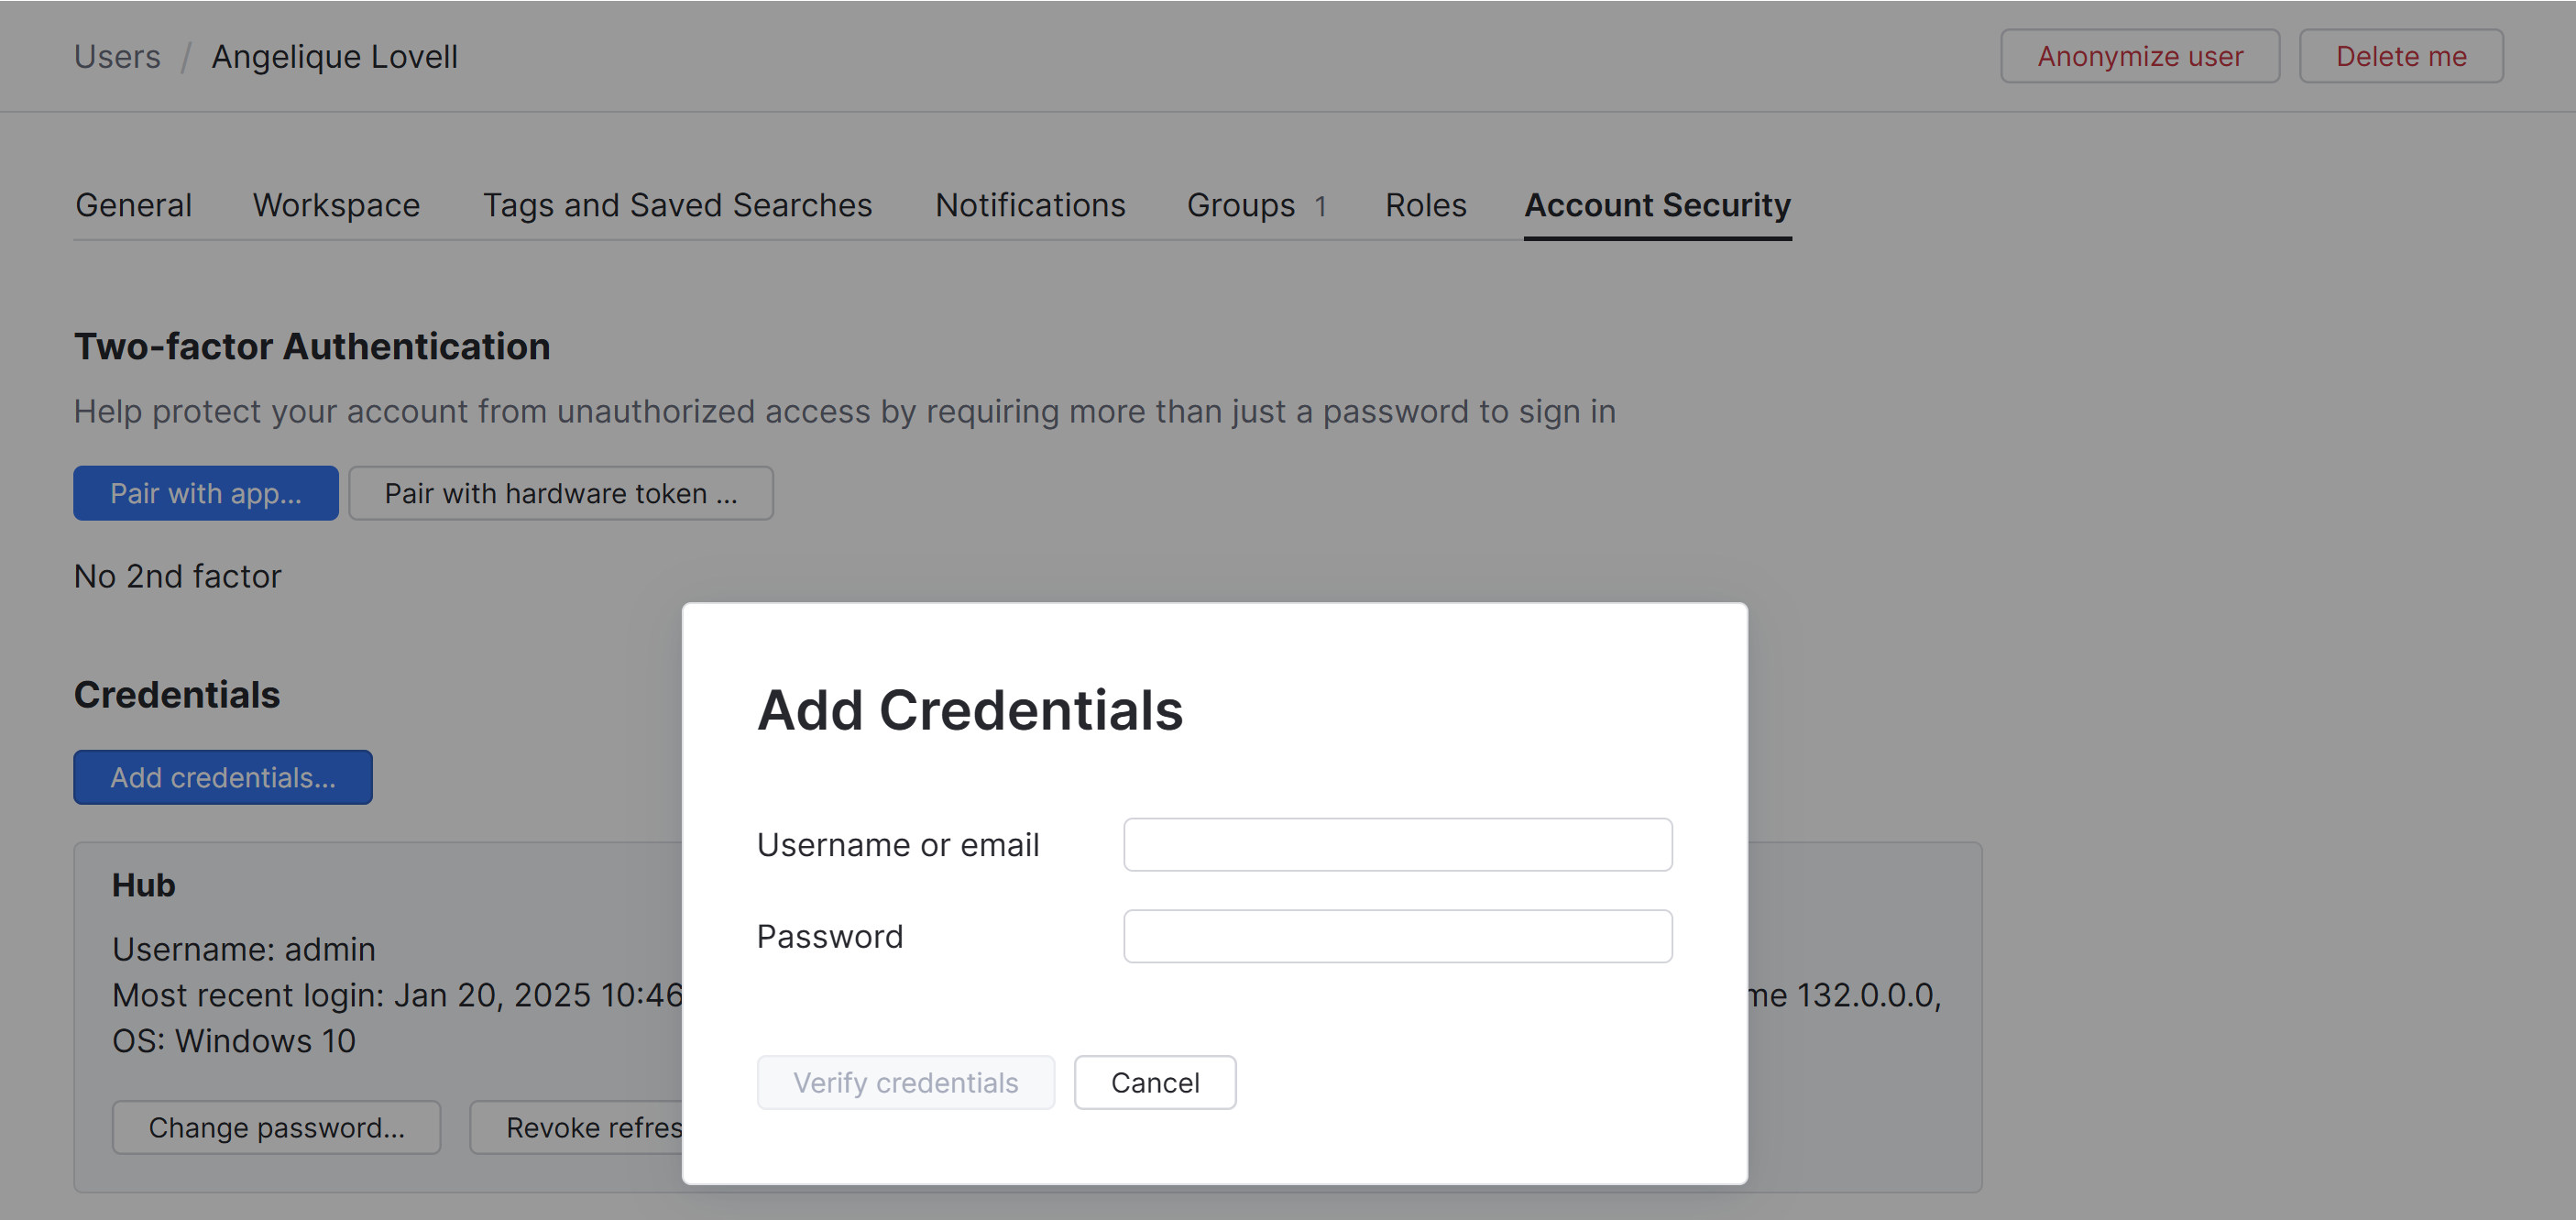Select the Roles tab
Image resolution: width=2576 pixels, height=1220 pixels.
tap(1426, 205)
